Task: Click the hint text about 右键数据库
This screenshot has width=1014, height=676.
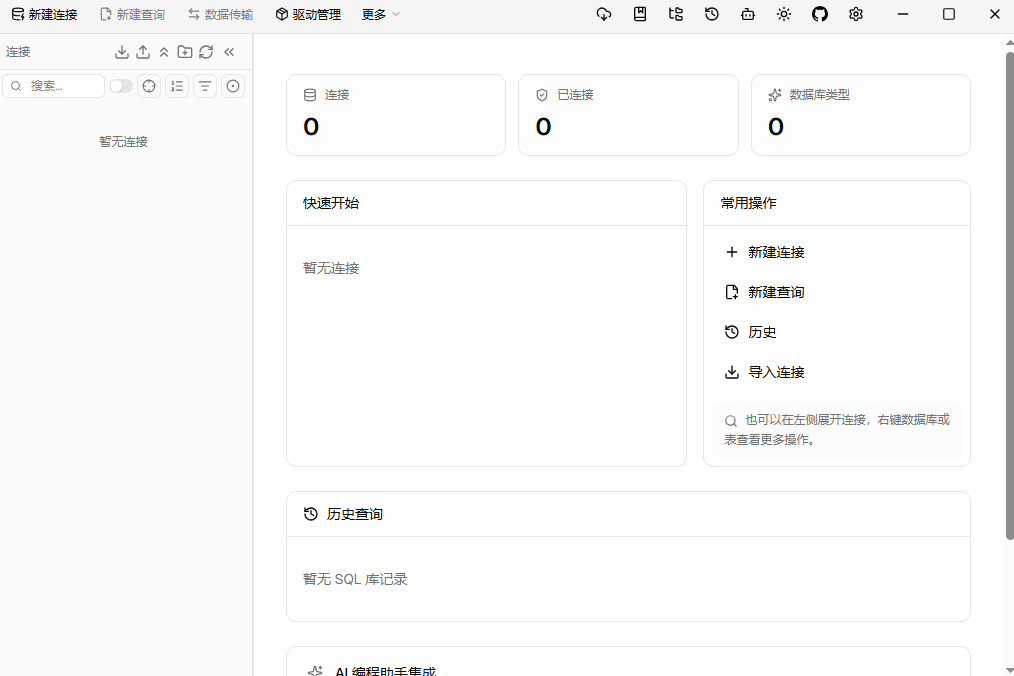Action: [x=837, y=430]
